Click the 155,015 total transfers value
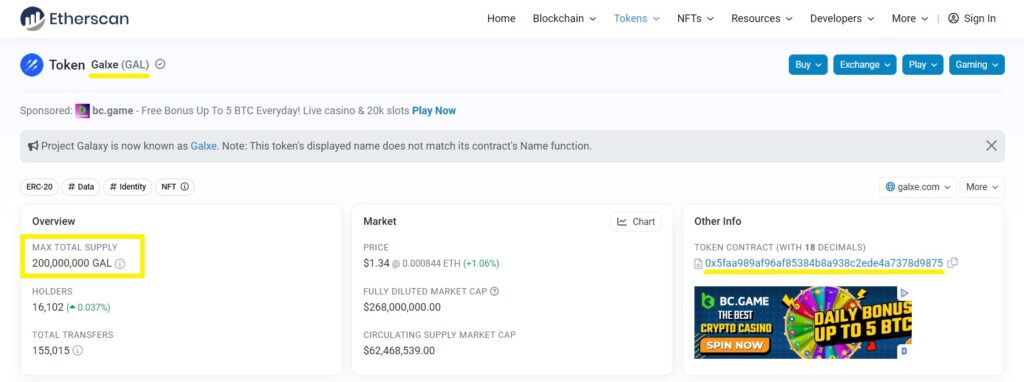The width and height of the screenshot is (1024, 382). click(x=51, y=350)
